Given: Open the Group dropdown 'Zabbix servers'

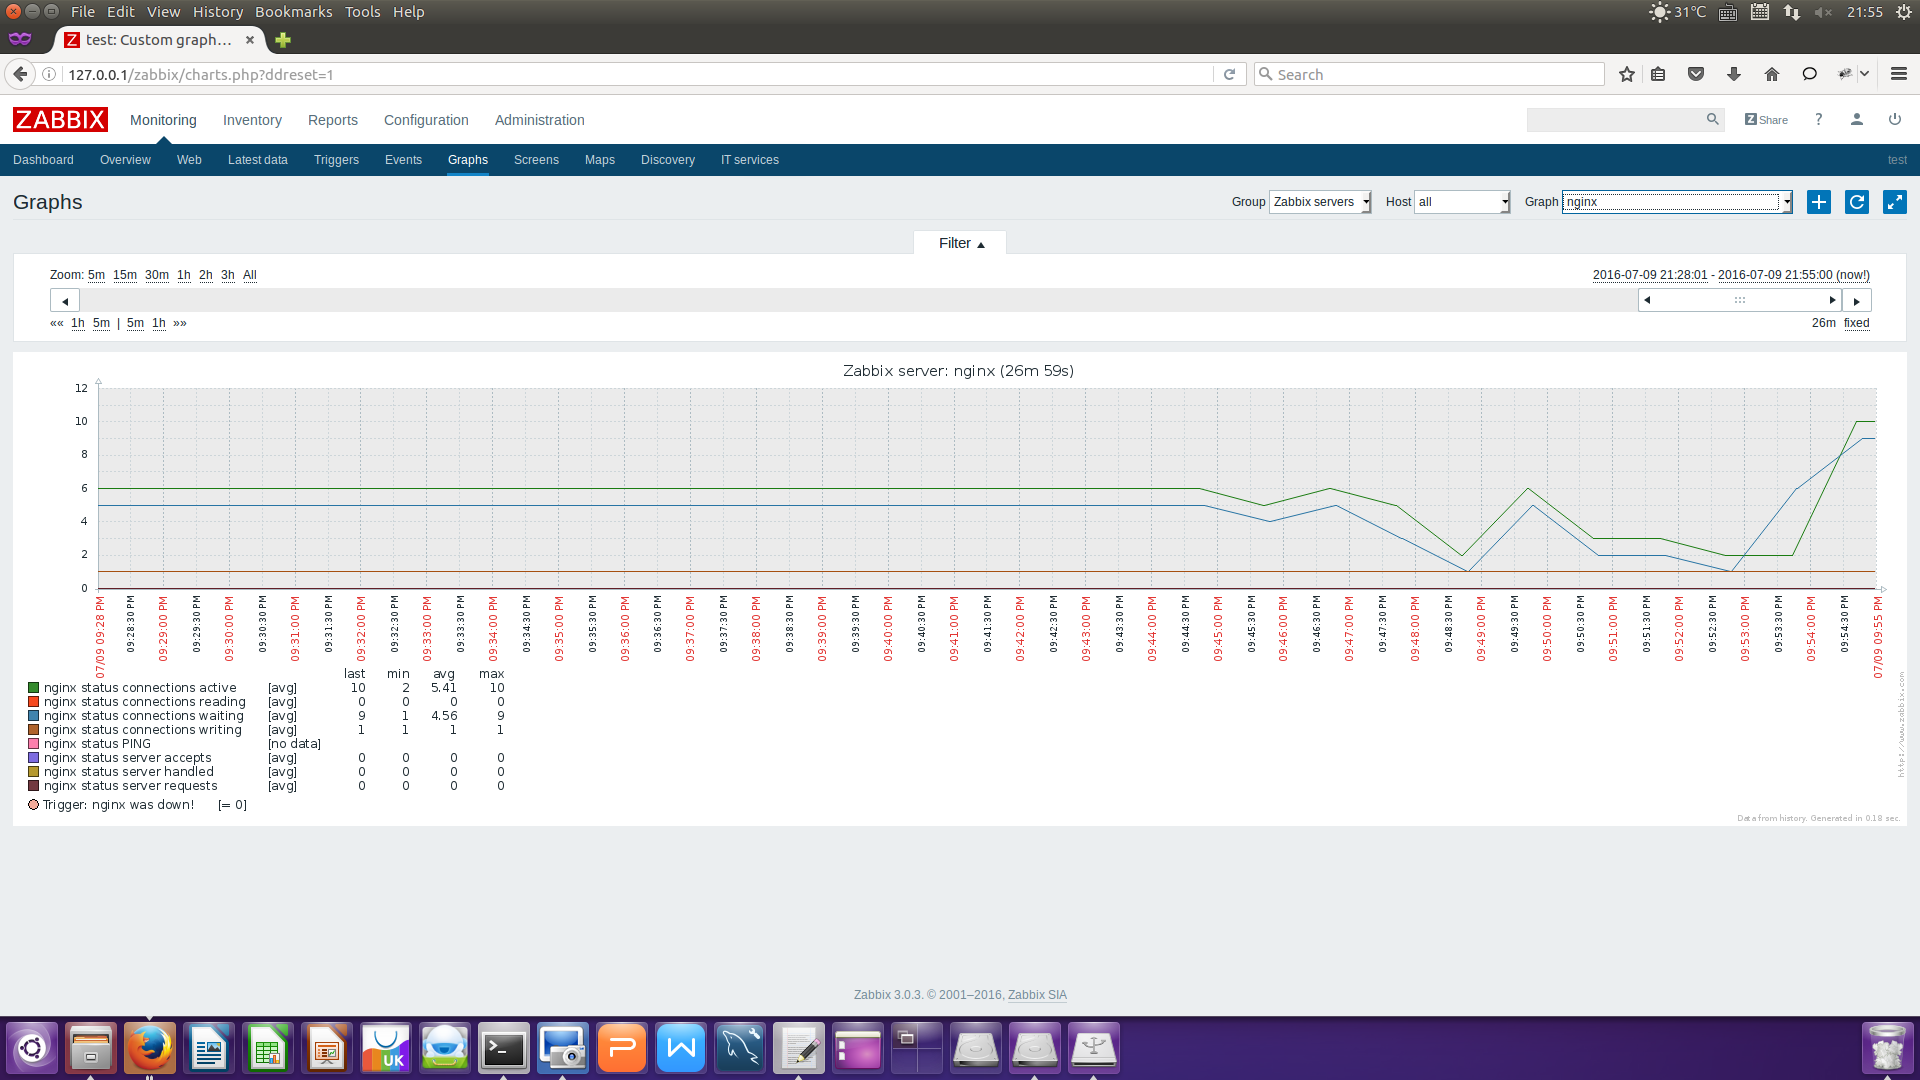Looking at the screenshot, I should (x=1320, y=202).
